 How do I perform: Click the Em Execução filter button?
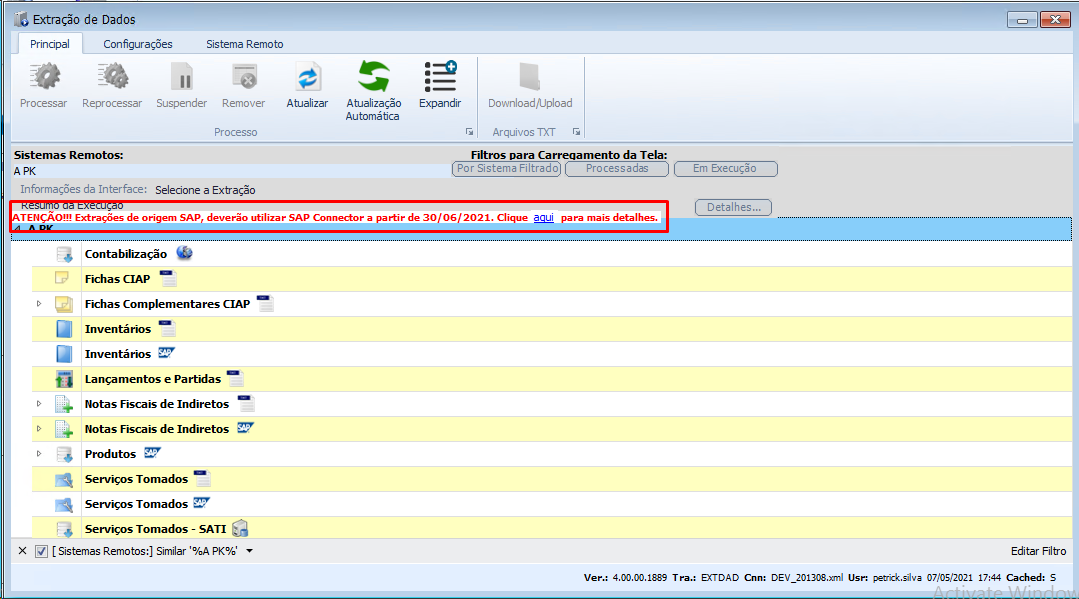tap(725, 169)
